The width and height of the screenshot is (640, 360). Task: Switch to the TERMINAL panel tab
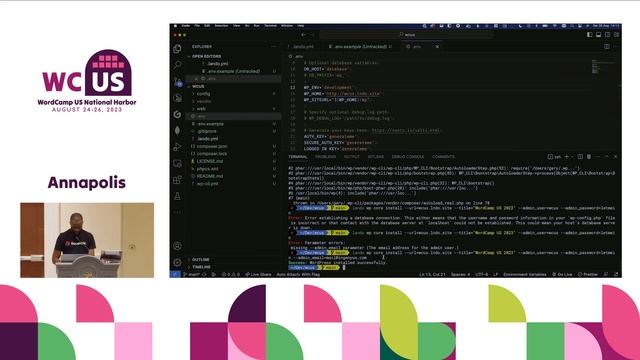click(298, 157)
